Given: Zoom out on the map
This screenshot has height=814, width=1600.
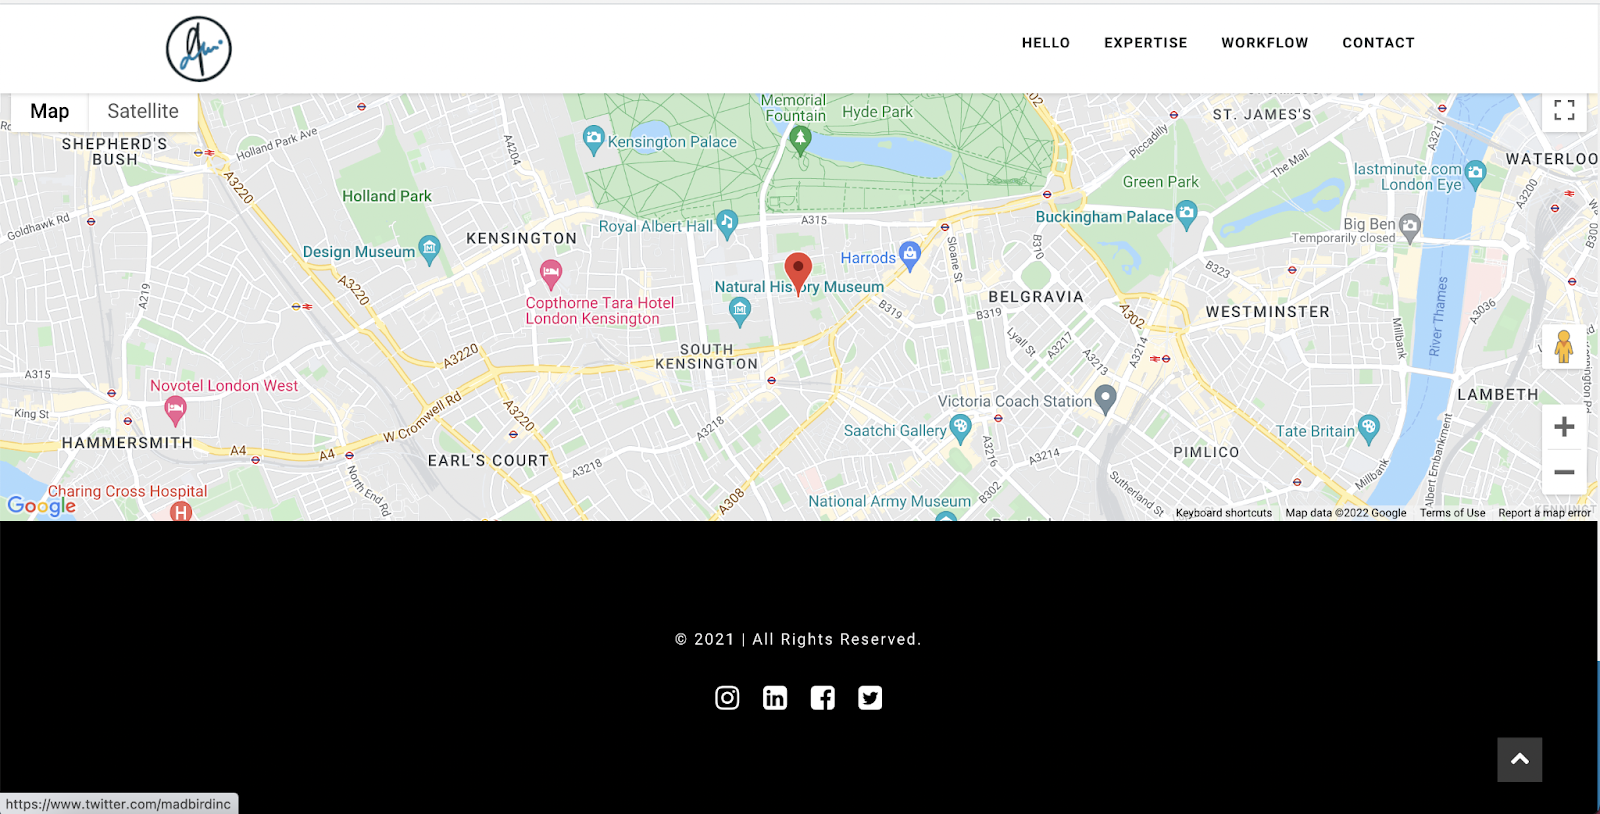Looking at the screenshot, I should tap(1564, 472).
